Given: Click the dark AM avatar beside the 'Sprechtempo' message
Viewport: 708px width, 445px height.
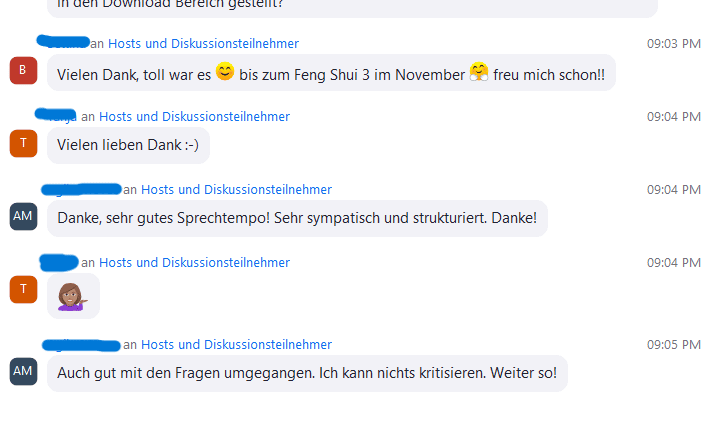Looking at the screenshot, I should click(23, 217).
